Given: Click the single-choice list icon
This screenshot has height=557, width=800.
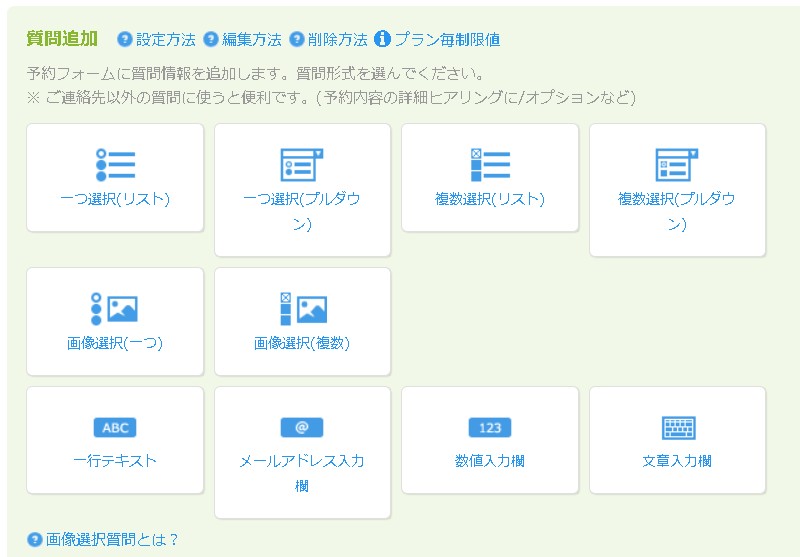Looking at the screenshot, I should click(115, 164).
